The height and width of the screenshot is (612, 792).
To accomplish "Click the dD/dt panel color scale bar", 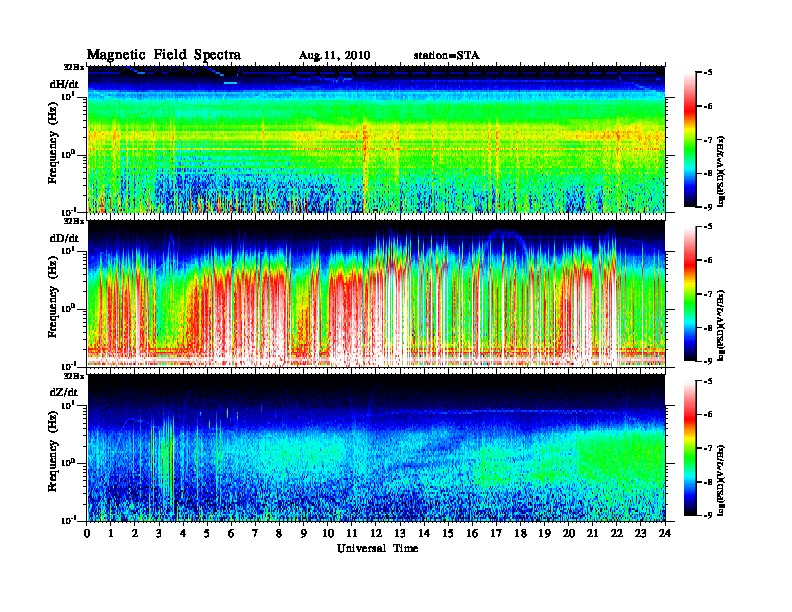I will coord(689,294).
